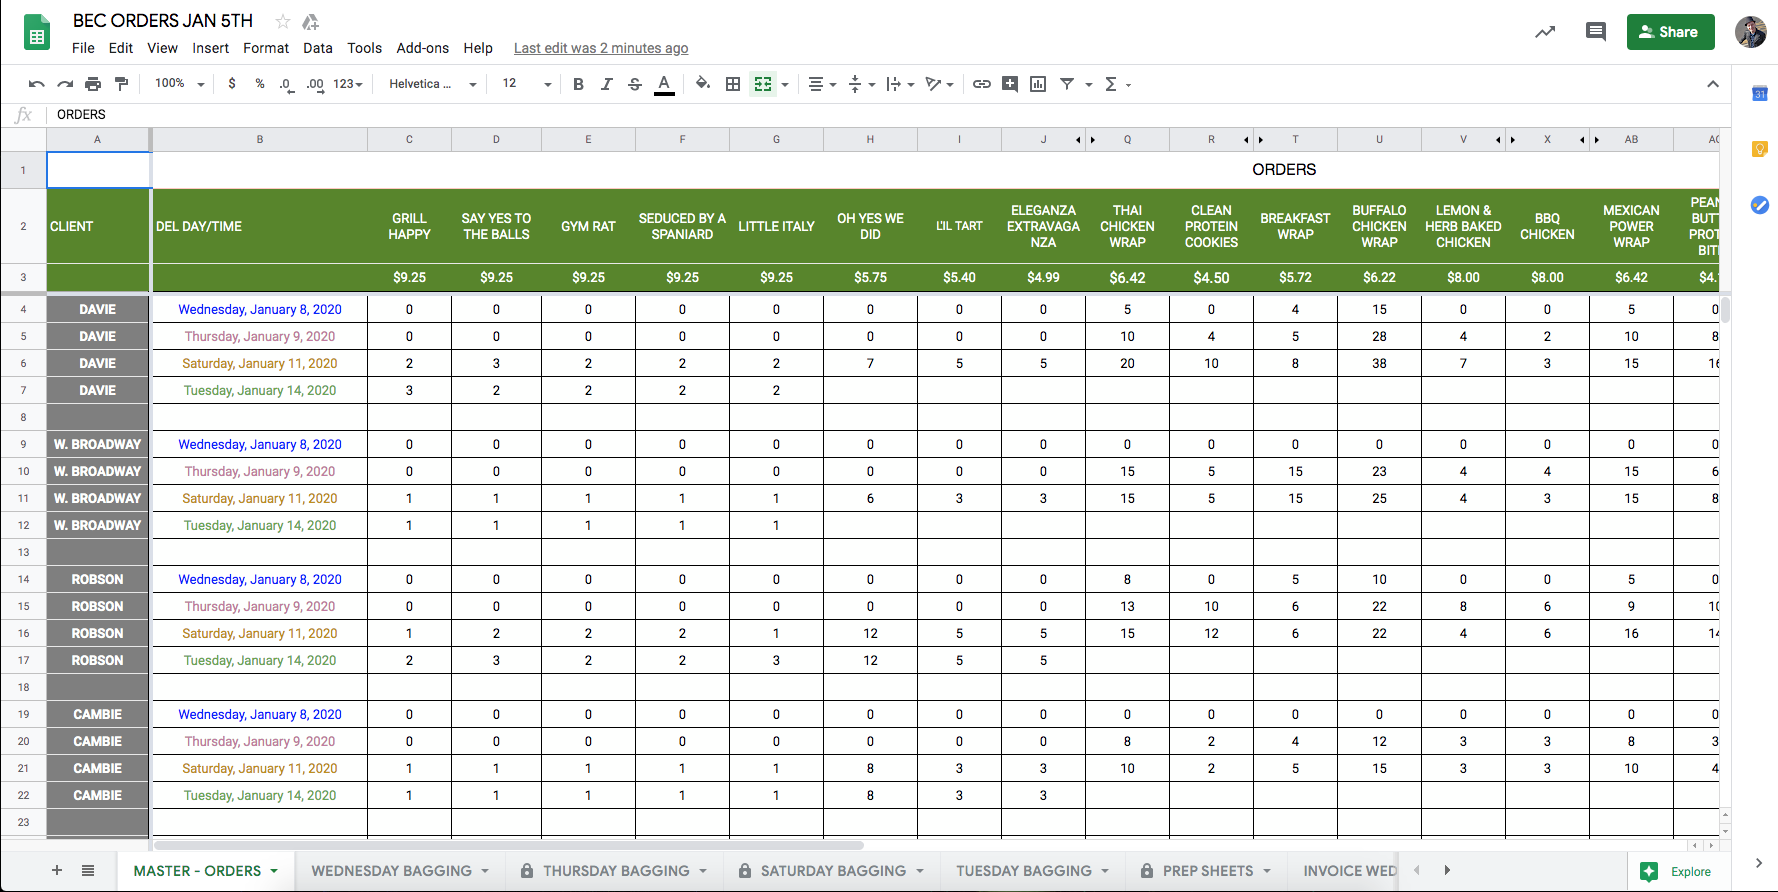Insert a chart using the toolbar icon
The width and height of the screenshot is (1778, 892).
[x=1038, y=84]
